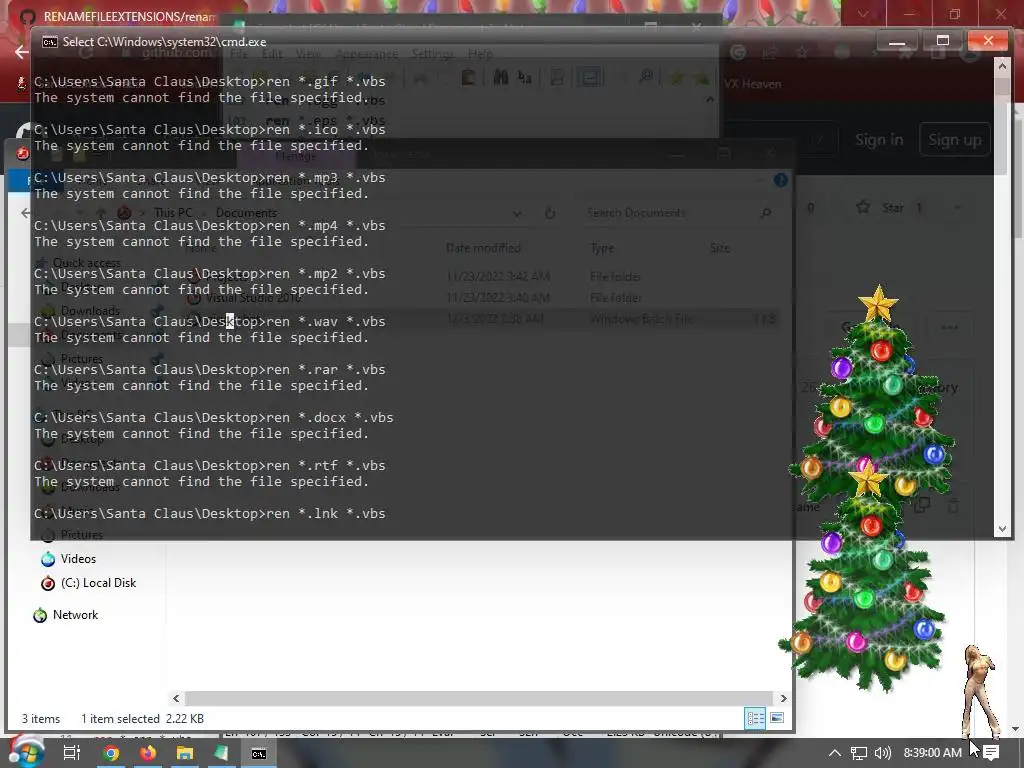Open the Windows Start menu

[25, 752]
